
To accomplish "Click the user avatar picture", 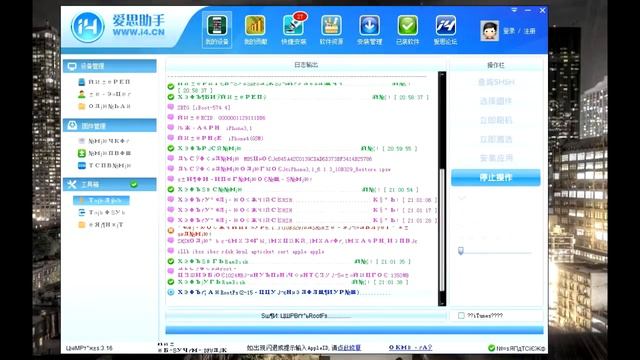I will (x=489, y=31).
